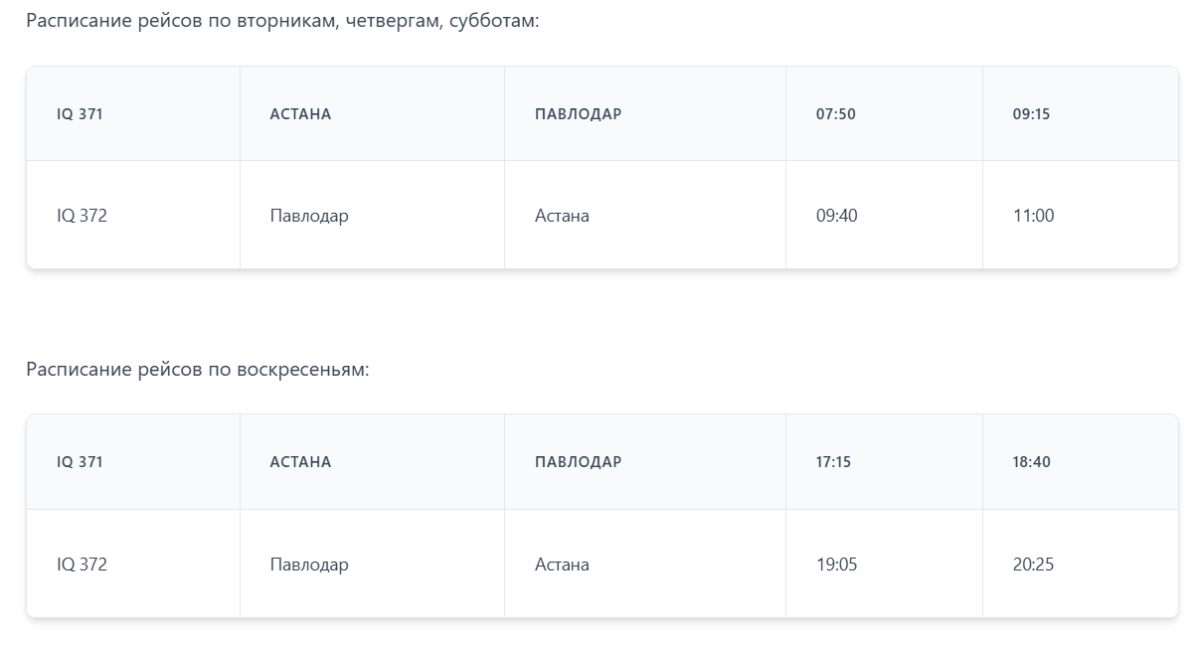Select IQ 371 in the Sunday schedule table

point(133,462)
